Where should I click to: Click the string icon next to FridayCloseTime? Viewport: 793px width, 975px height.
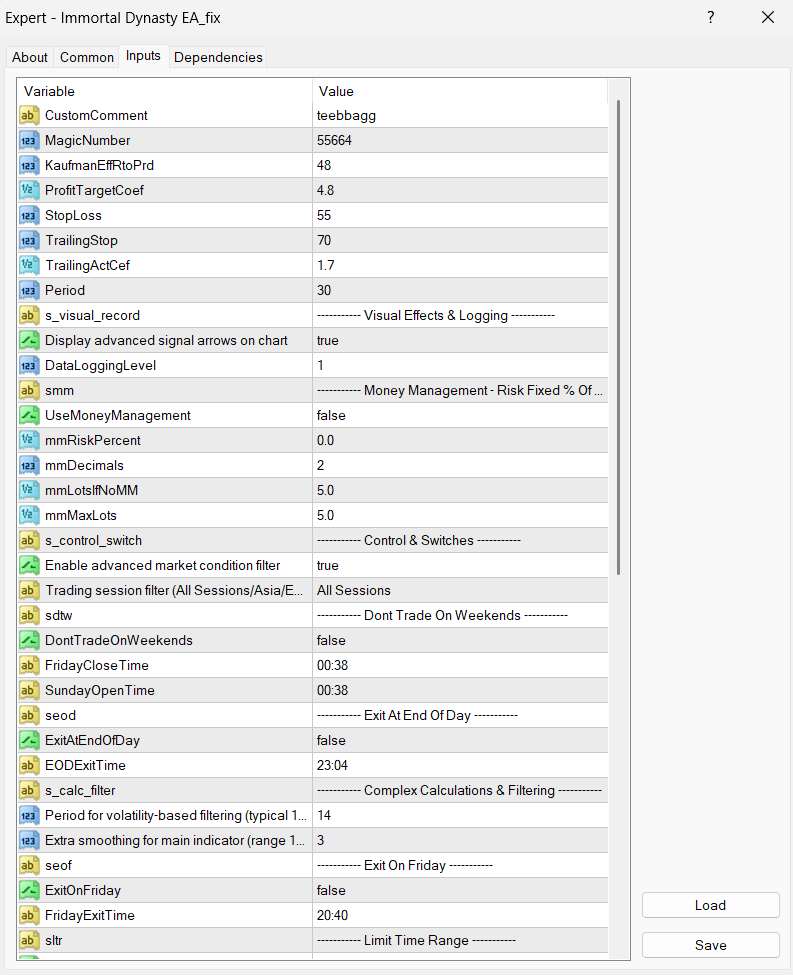coord(29,666)
